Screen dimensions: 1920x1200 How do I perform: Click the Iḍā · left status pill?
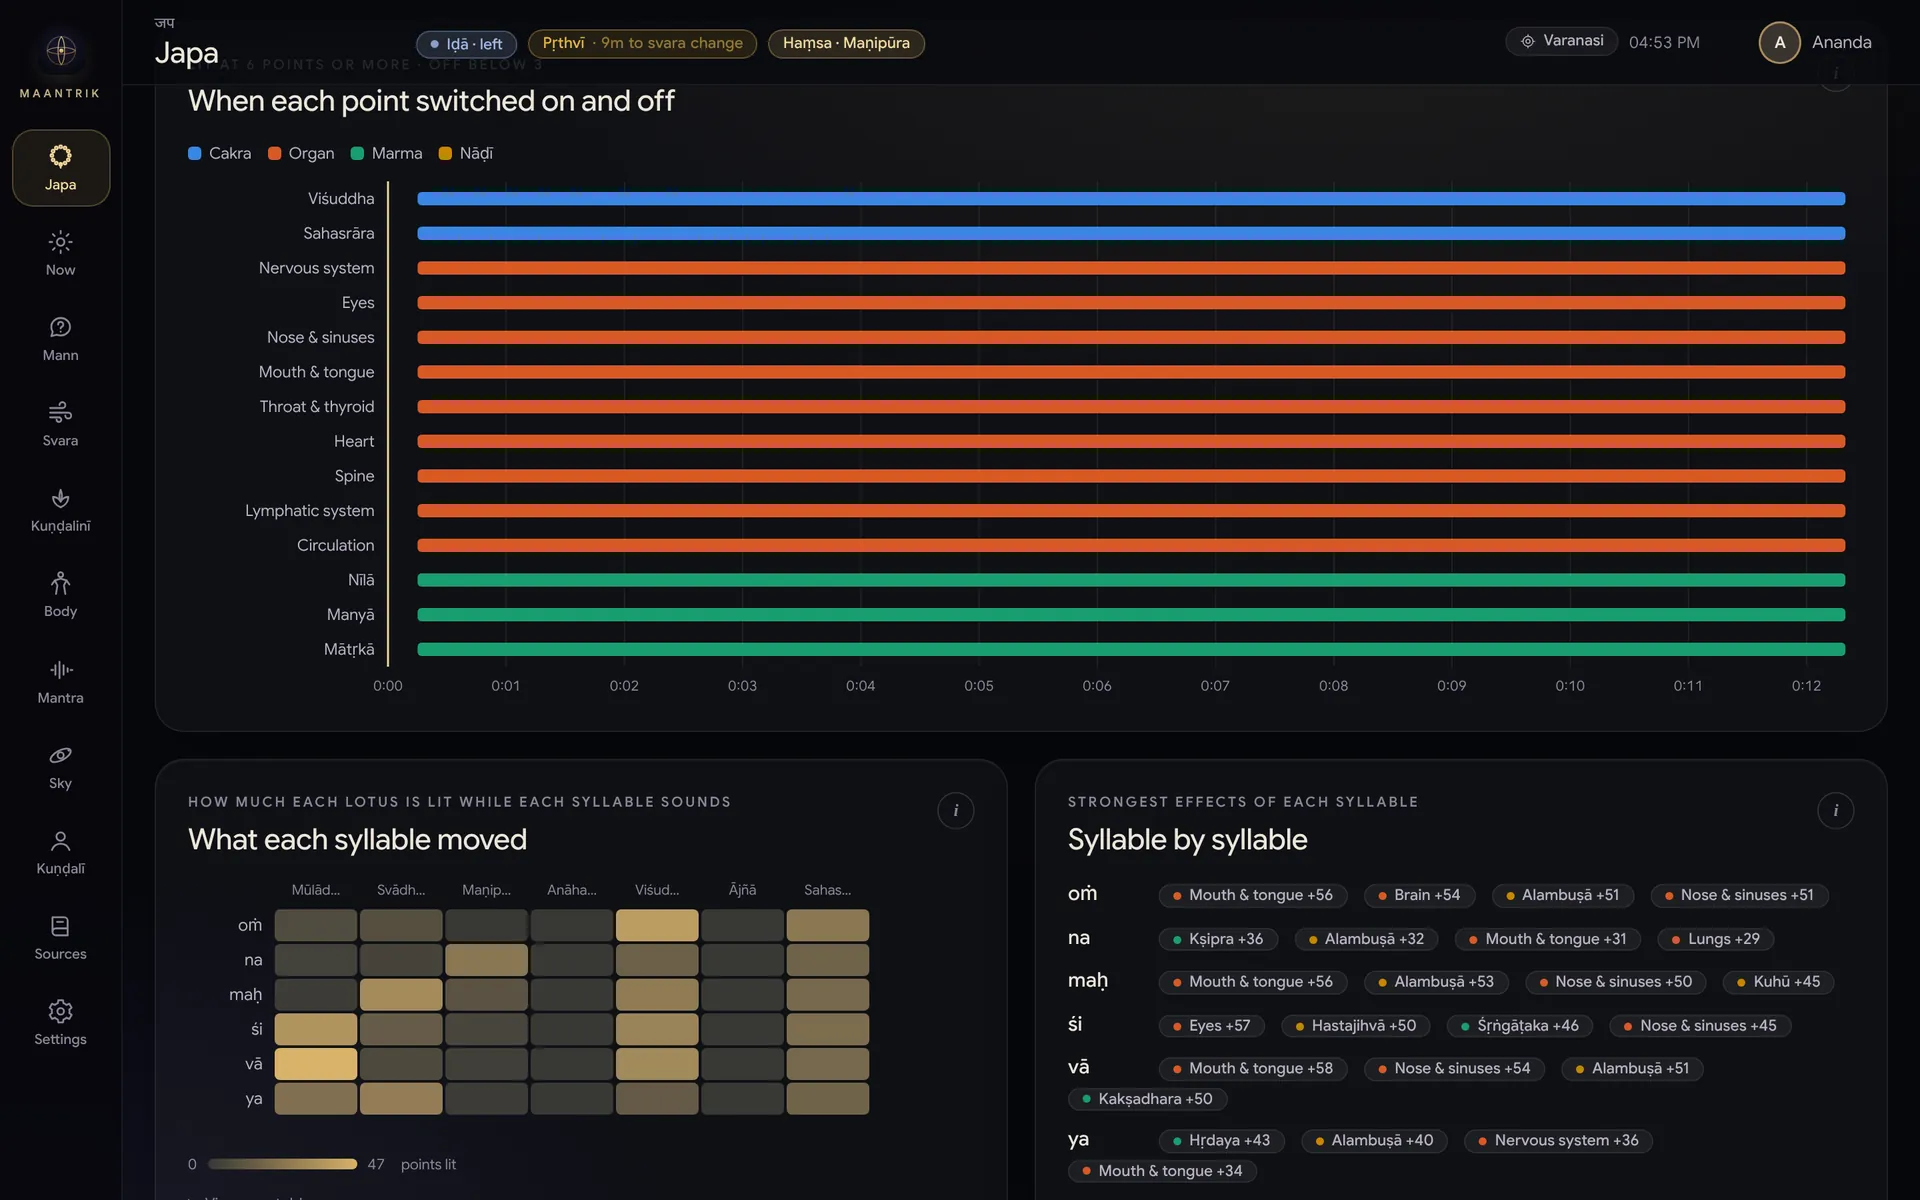click(466, 44)
